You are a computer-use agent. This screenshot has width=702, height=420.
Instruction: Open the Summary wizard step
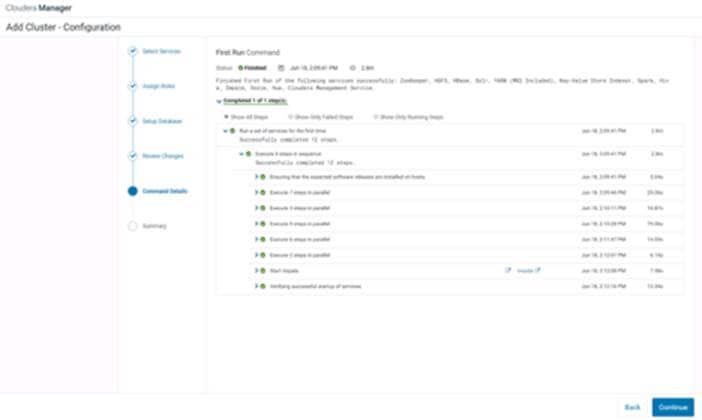154,226
